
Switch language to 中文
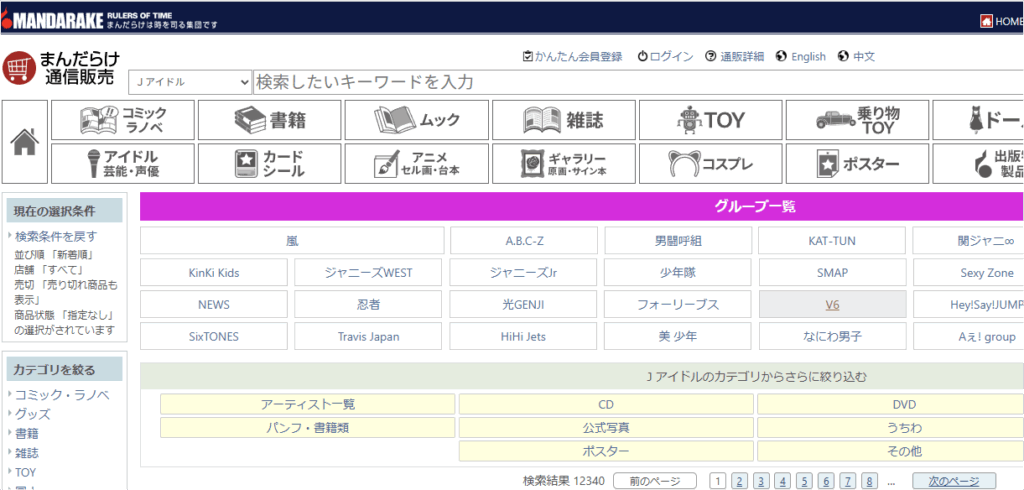(864, 57)
